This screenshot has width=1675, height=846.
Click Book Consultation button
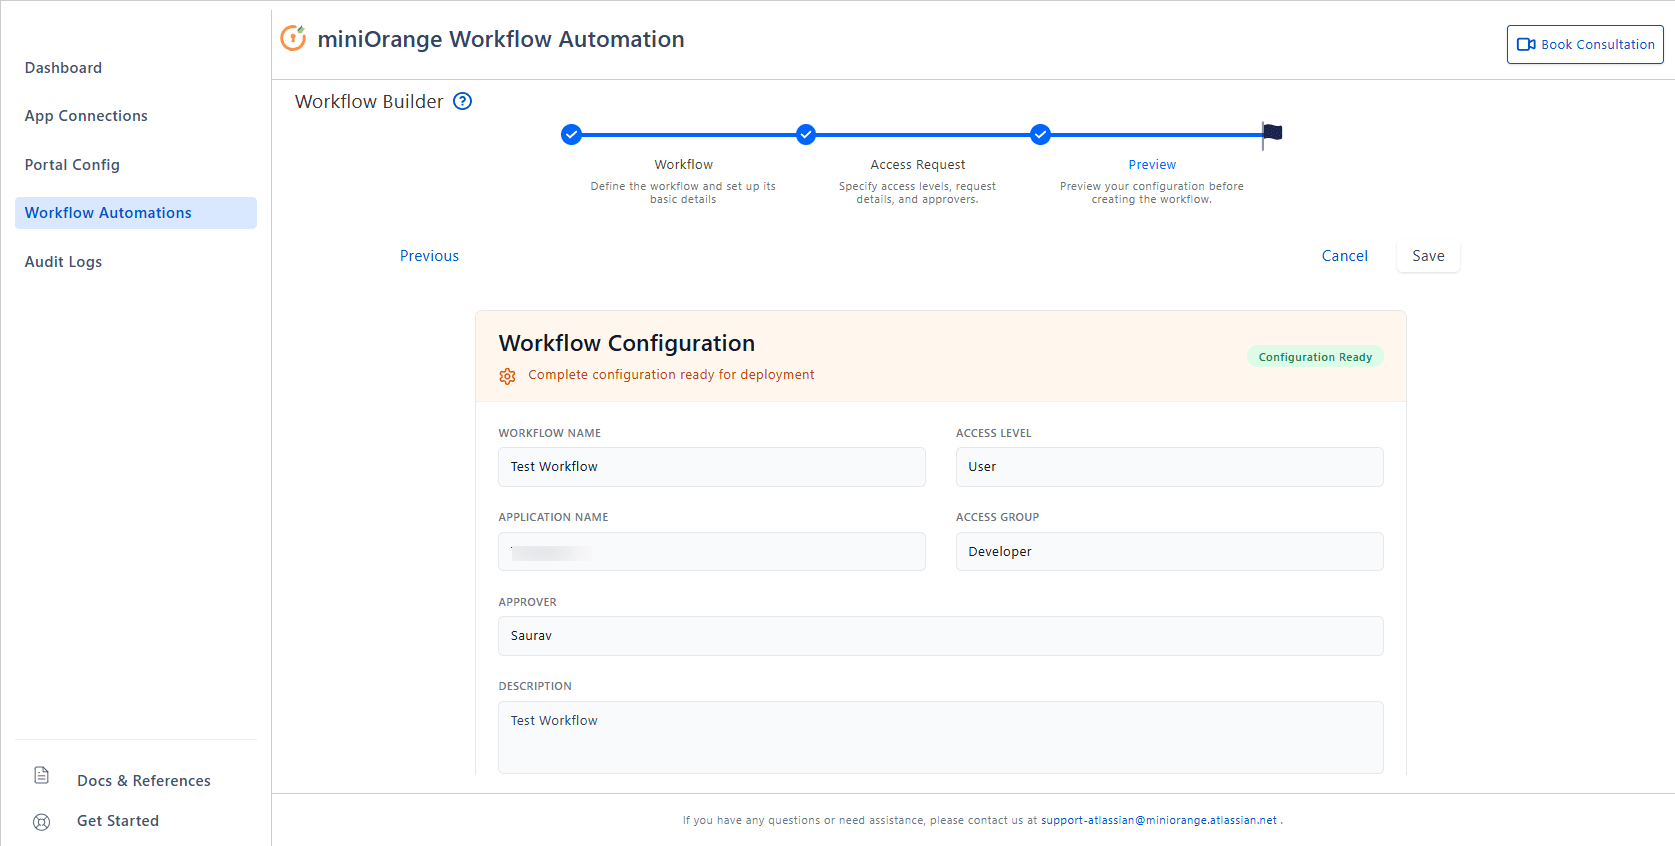(x=1585, y=44)
